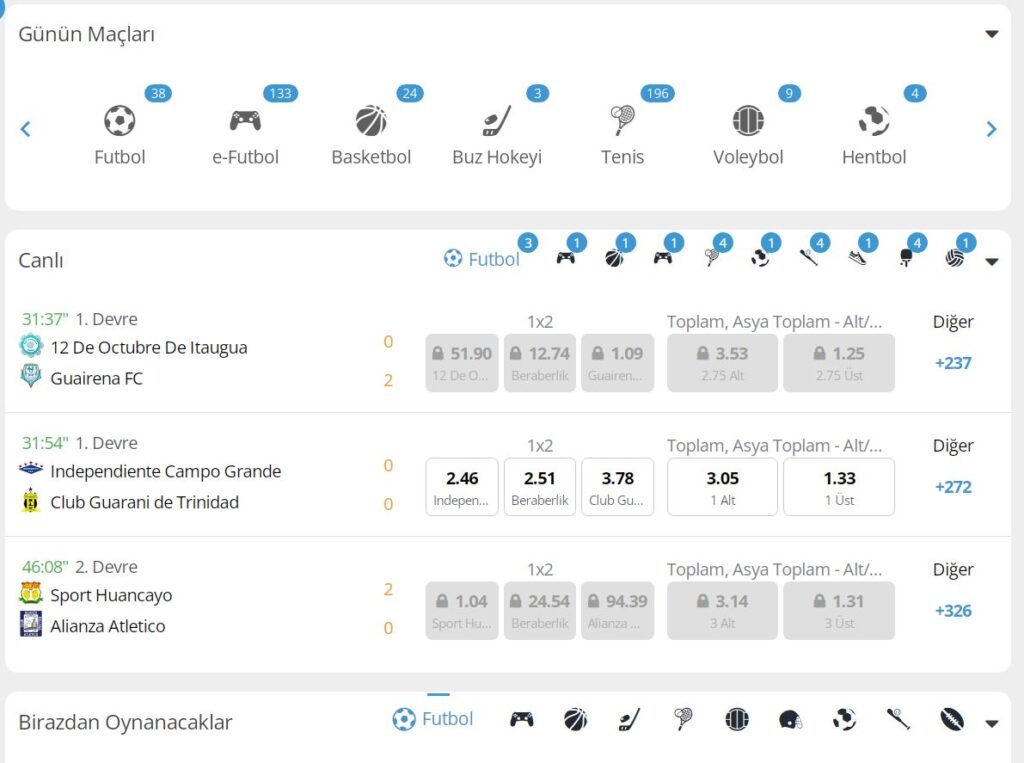Select the Futbol tab in Birazdan Oynanacaklar
This screenshot has height=763, width=1024.
point(433,719)
